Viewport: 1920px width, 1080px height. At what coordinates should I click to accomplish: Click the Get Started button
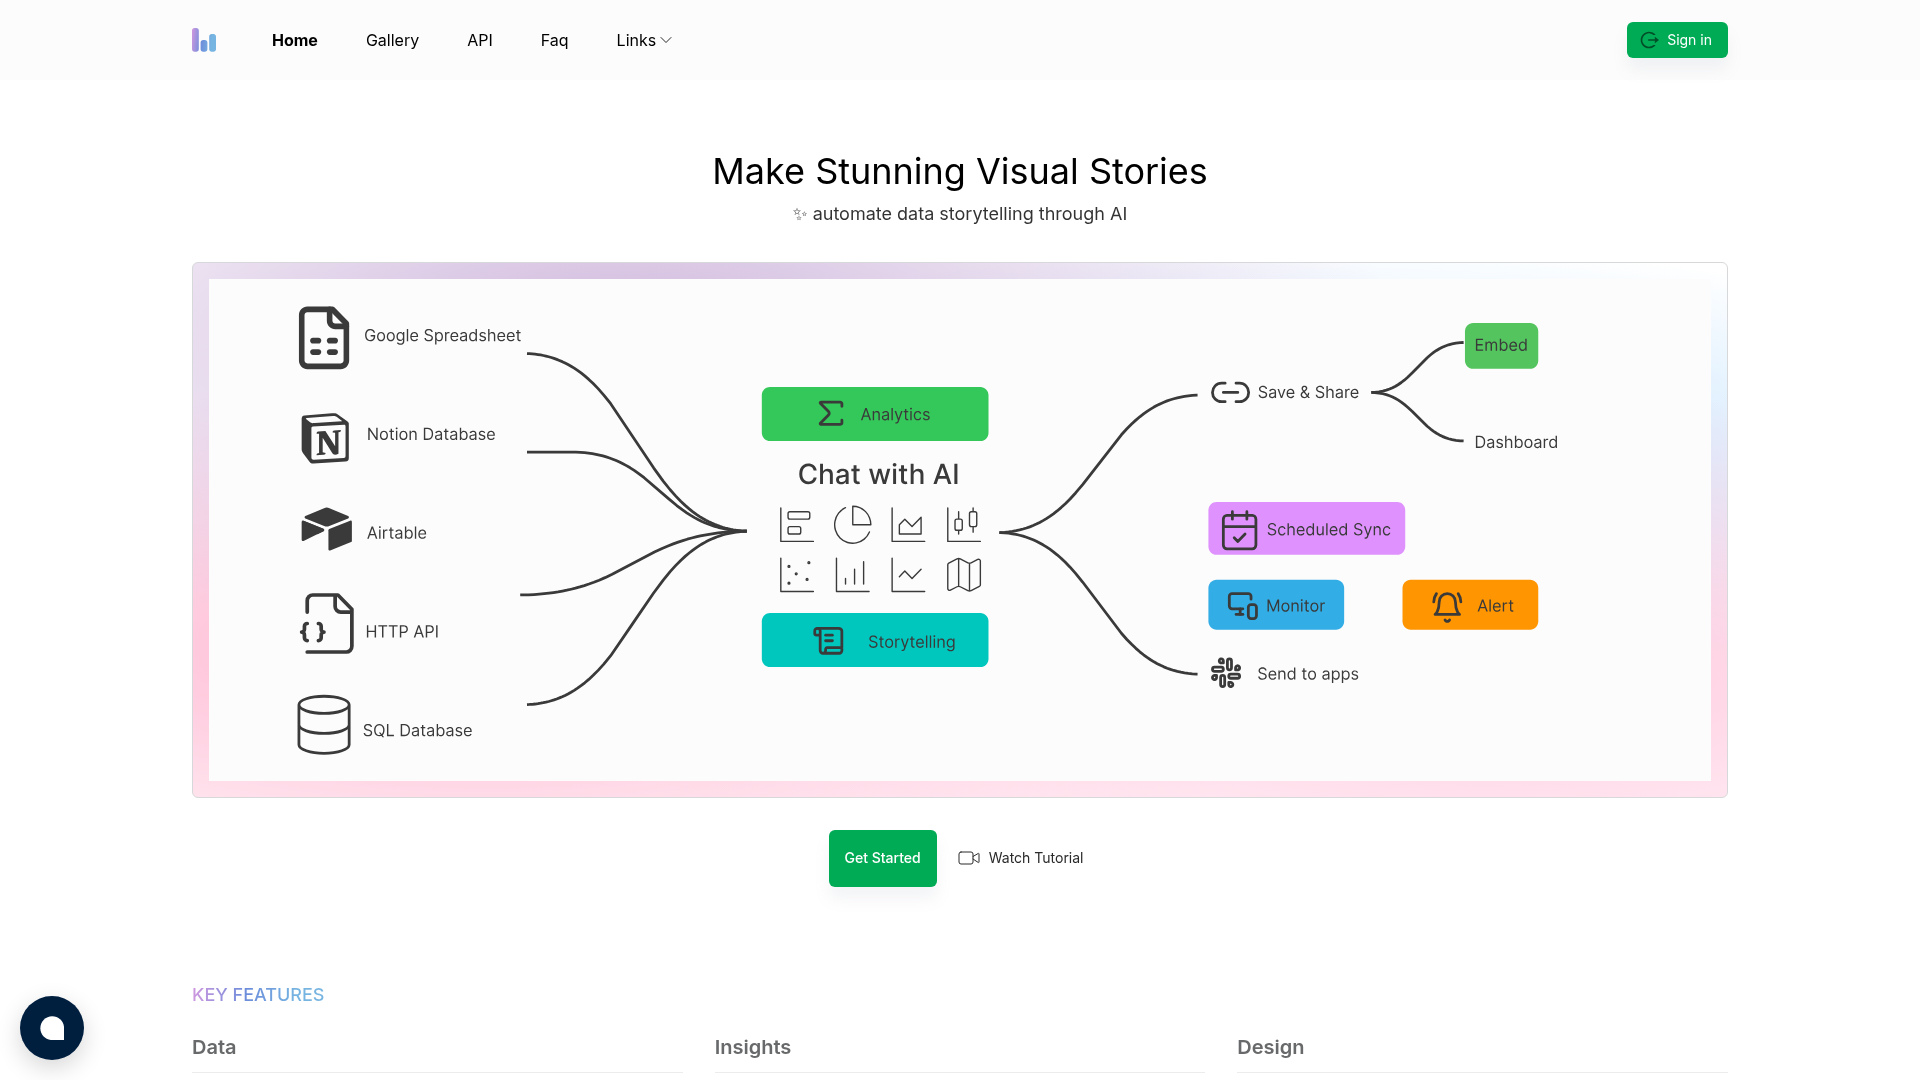pos(883,858)
